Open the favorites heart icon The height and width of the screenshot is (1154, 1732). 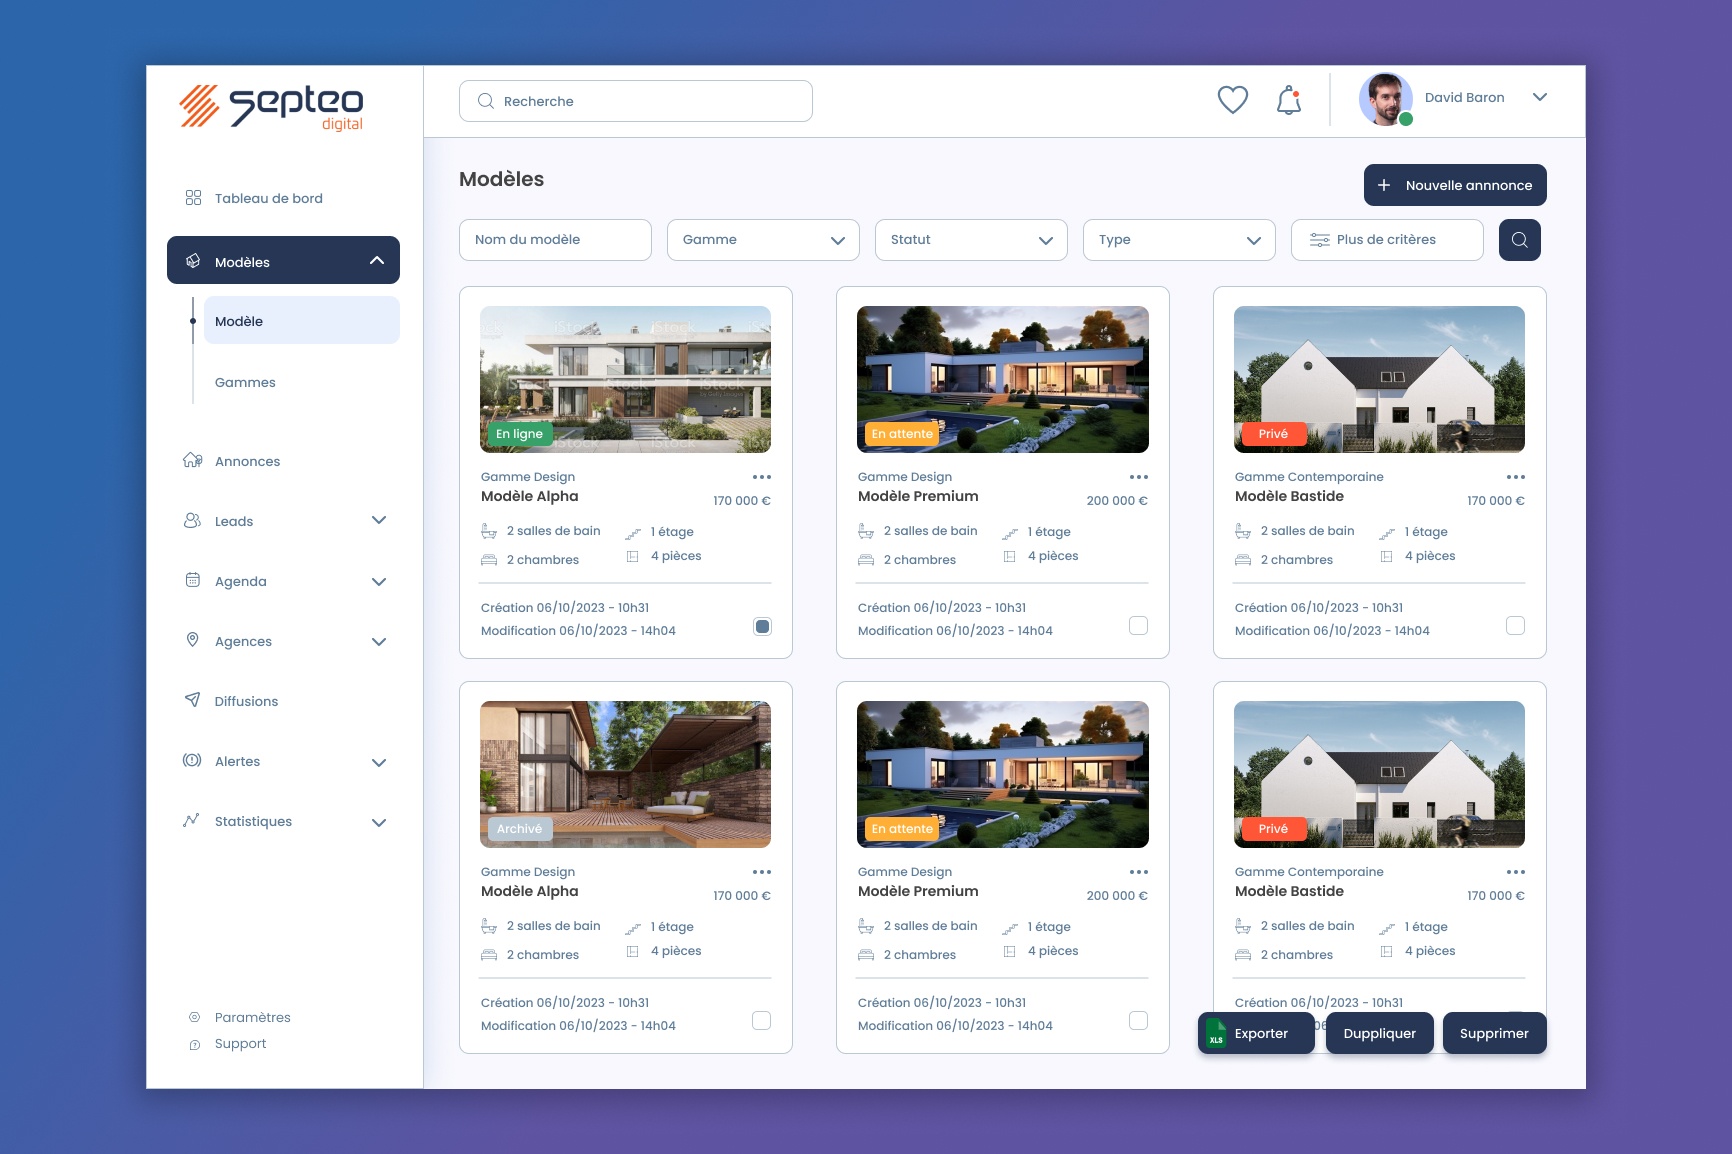tap(1232, 100)
